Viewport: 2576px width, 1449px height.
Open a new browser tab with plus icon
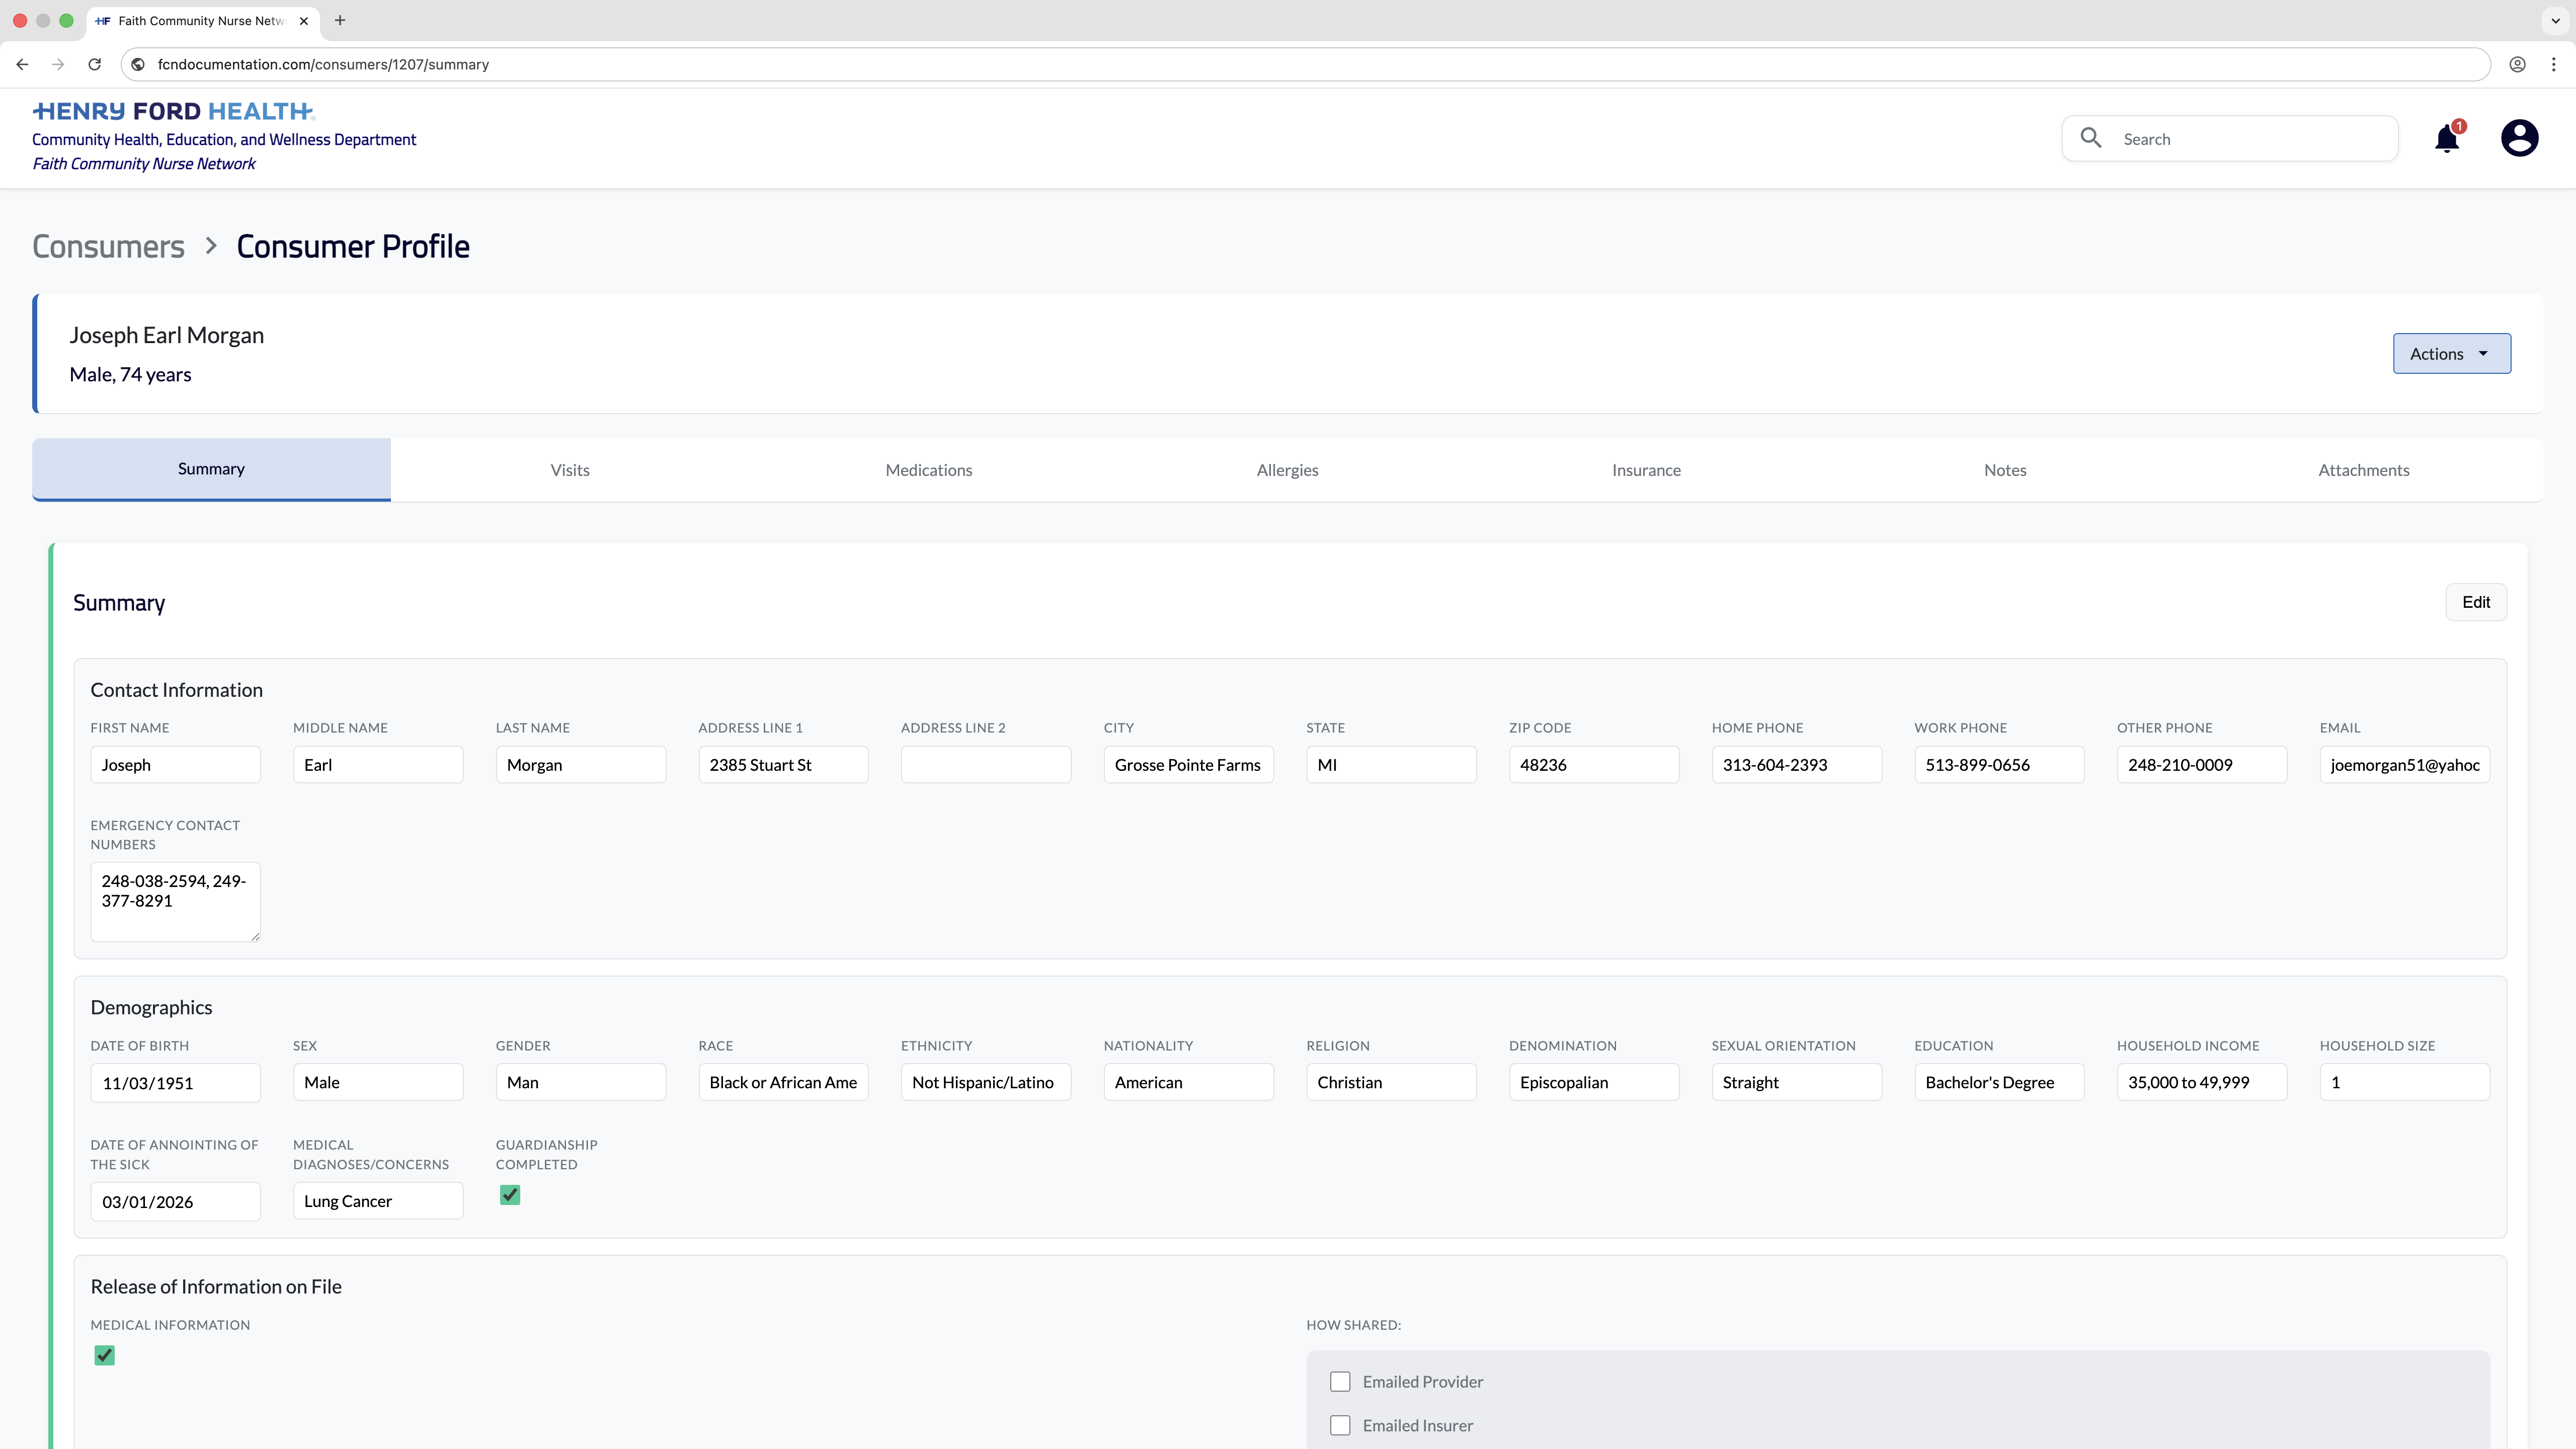[340, 20]
